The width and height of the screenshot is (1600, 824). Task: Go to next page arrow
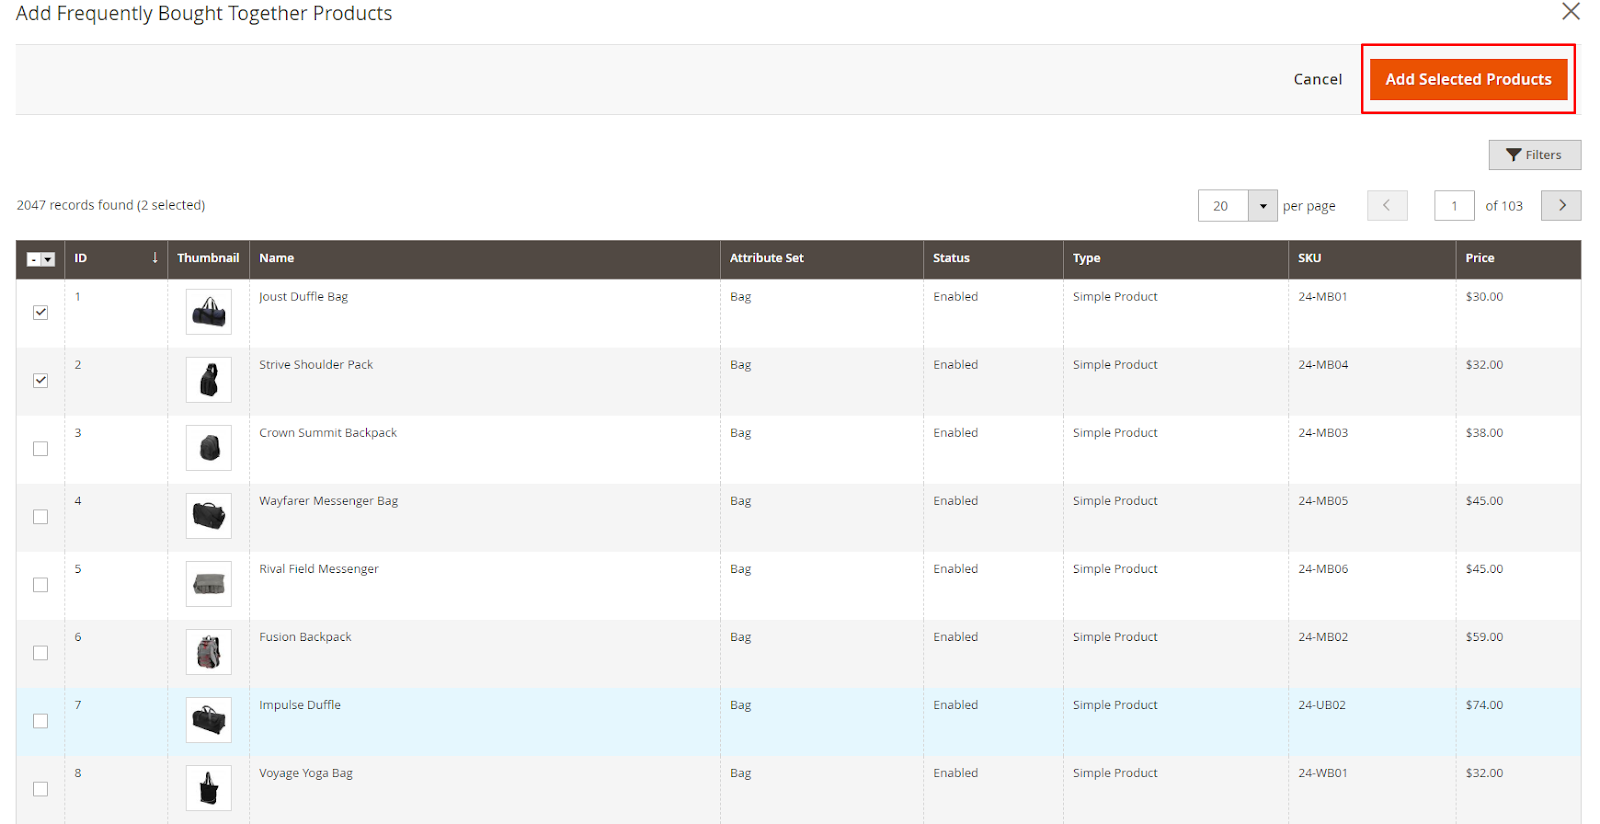(1561, 205)
